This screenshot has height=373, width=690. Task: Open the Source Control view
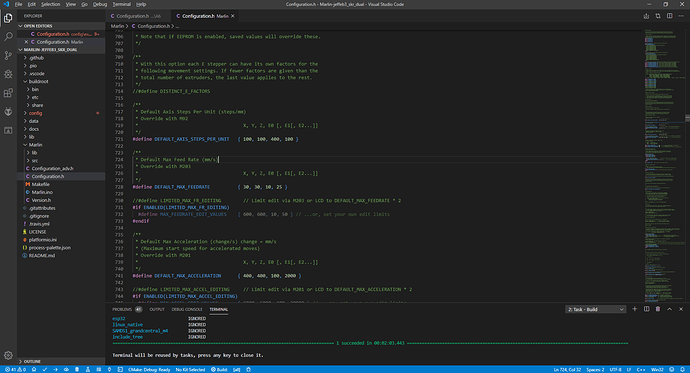pos(8,55)
